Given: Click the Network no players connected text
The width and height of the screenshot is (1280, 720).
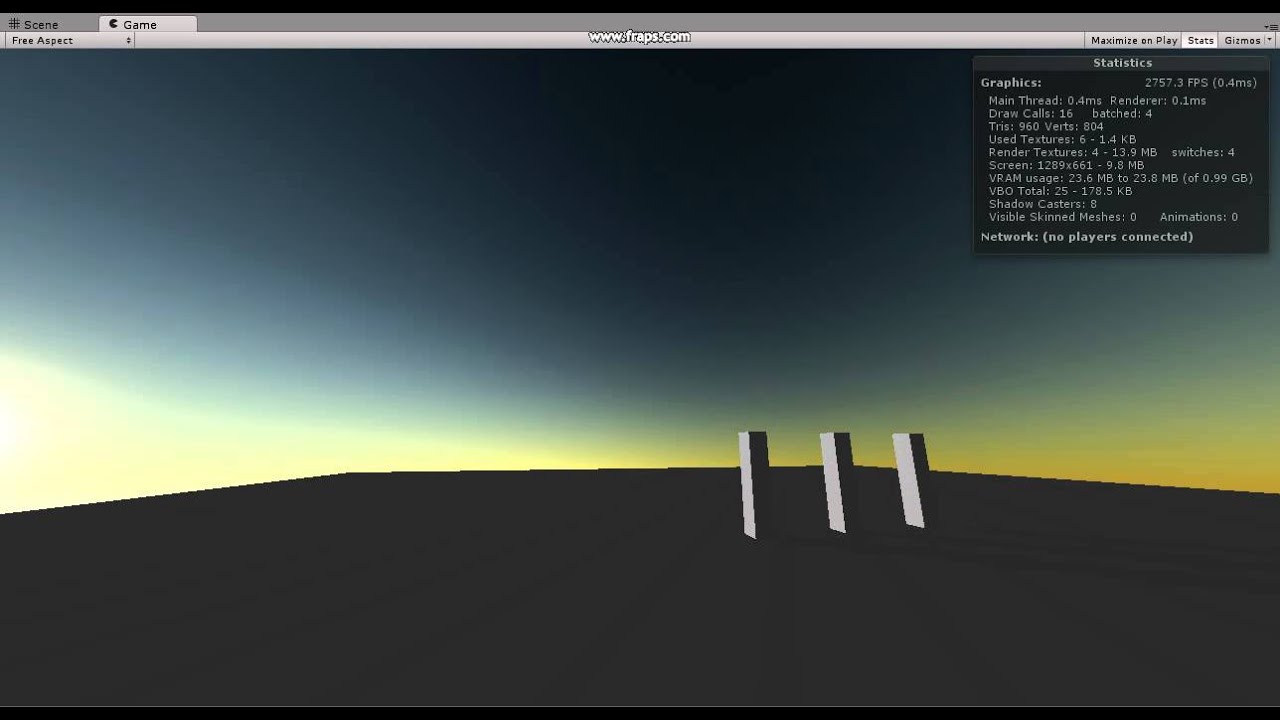Looking at the screenshot, I should point(1087,237).
